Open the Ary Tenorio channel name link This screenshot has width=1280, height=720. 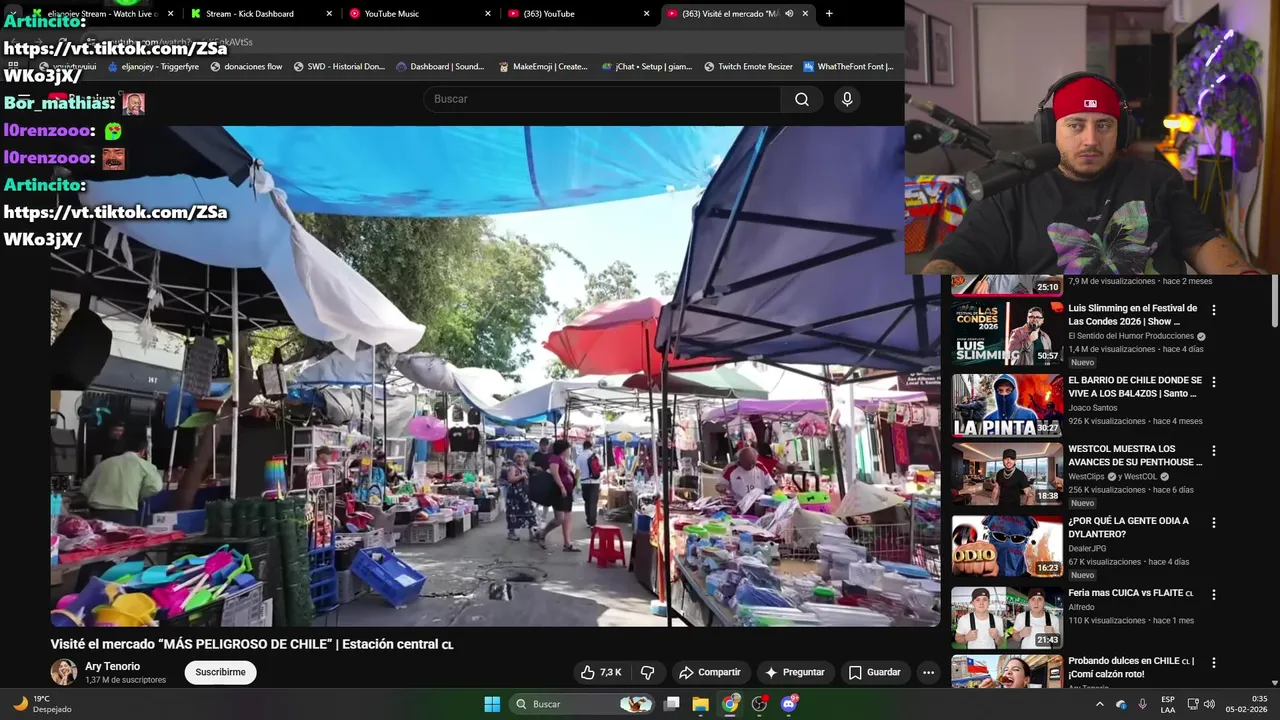112,666
